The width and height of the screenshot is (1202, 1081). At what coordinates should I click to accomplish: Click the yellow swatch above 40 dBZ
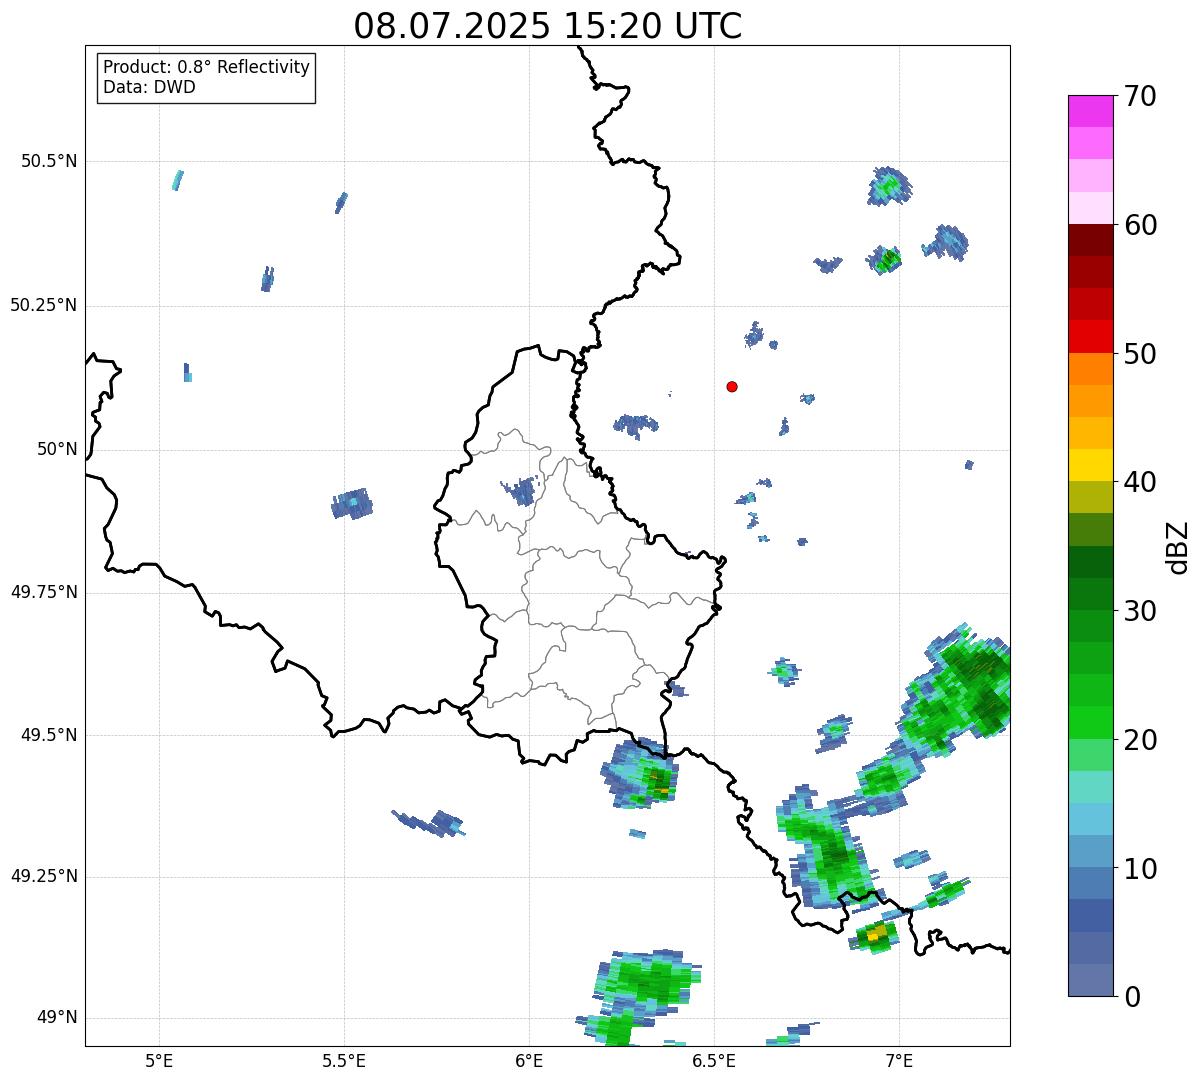point(1091,465)
